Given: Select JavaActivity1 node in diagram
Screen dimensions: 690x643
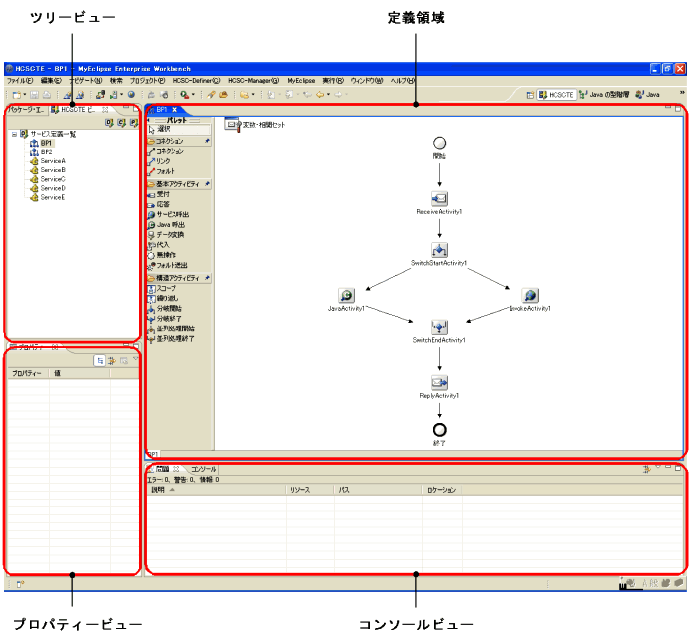Looking at the screenshot, I should click(x=346, y=295).
